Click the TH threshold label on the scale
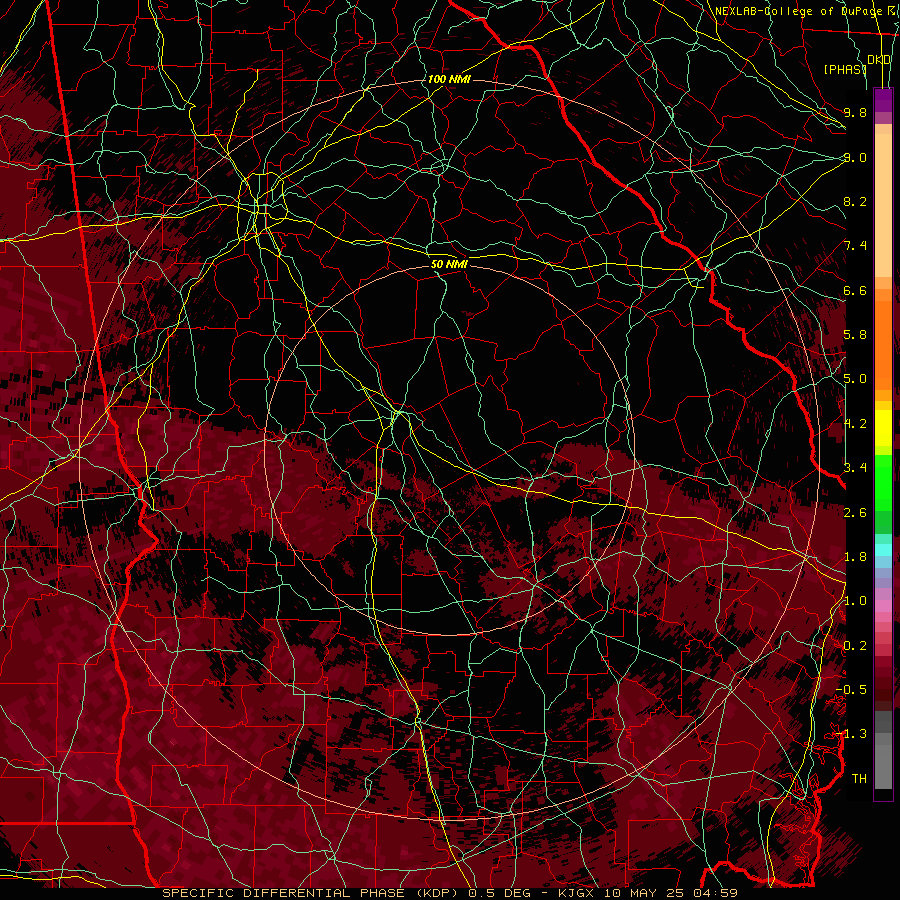Viewport: 900px width, 900px height. coord(859,778)
